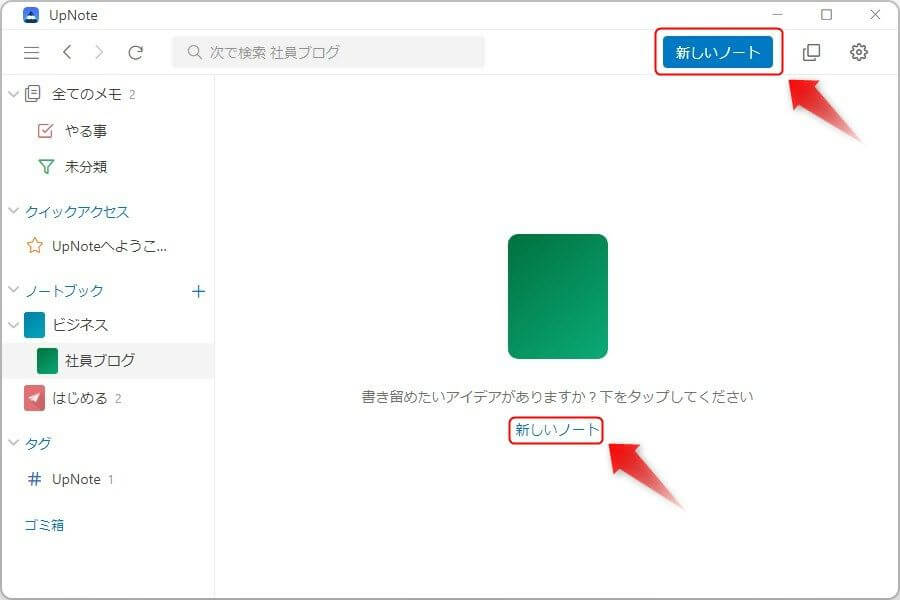Collapse the 全てのメモ section chevron
Viewport: 900px width, 600px height.
14,94
